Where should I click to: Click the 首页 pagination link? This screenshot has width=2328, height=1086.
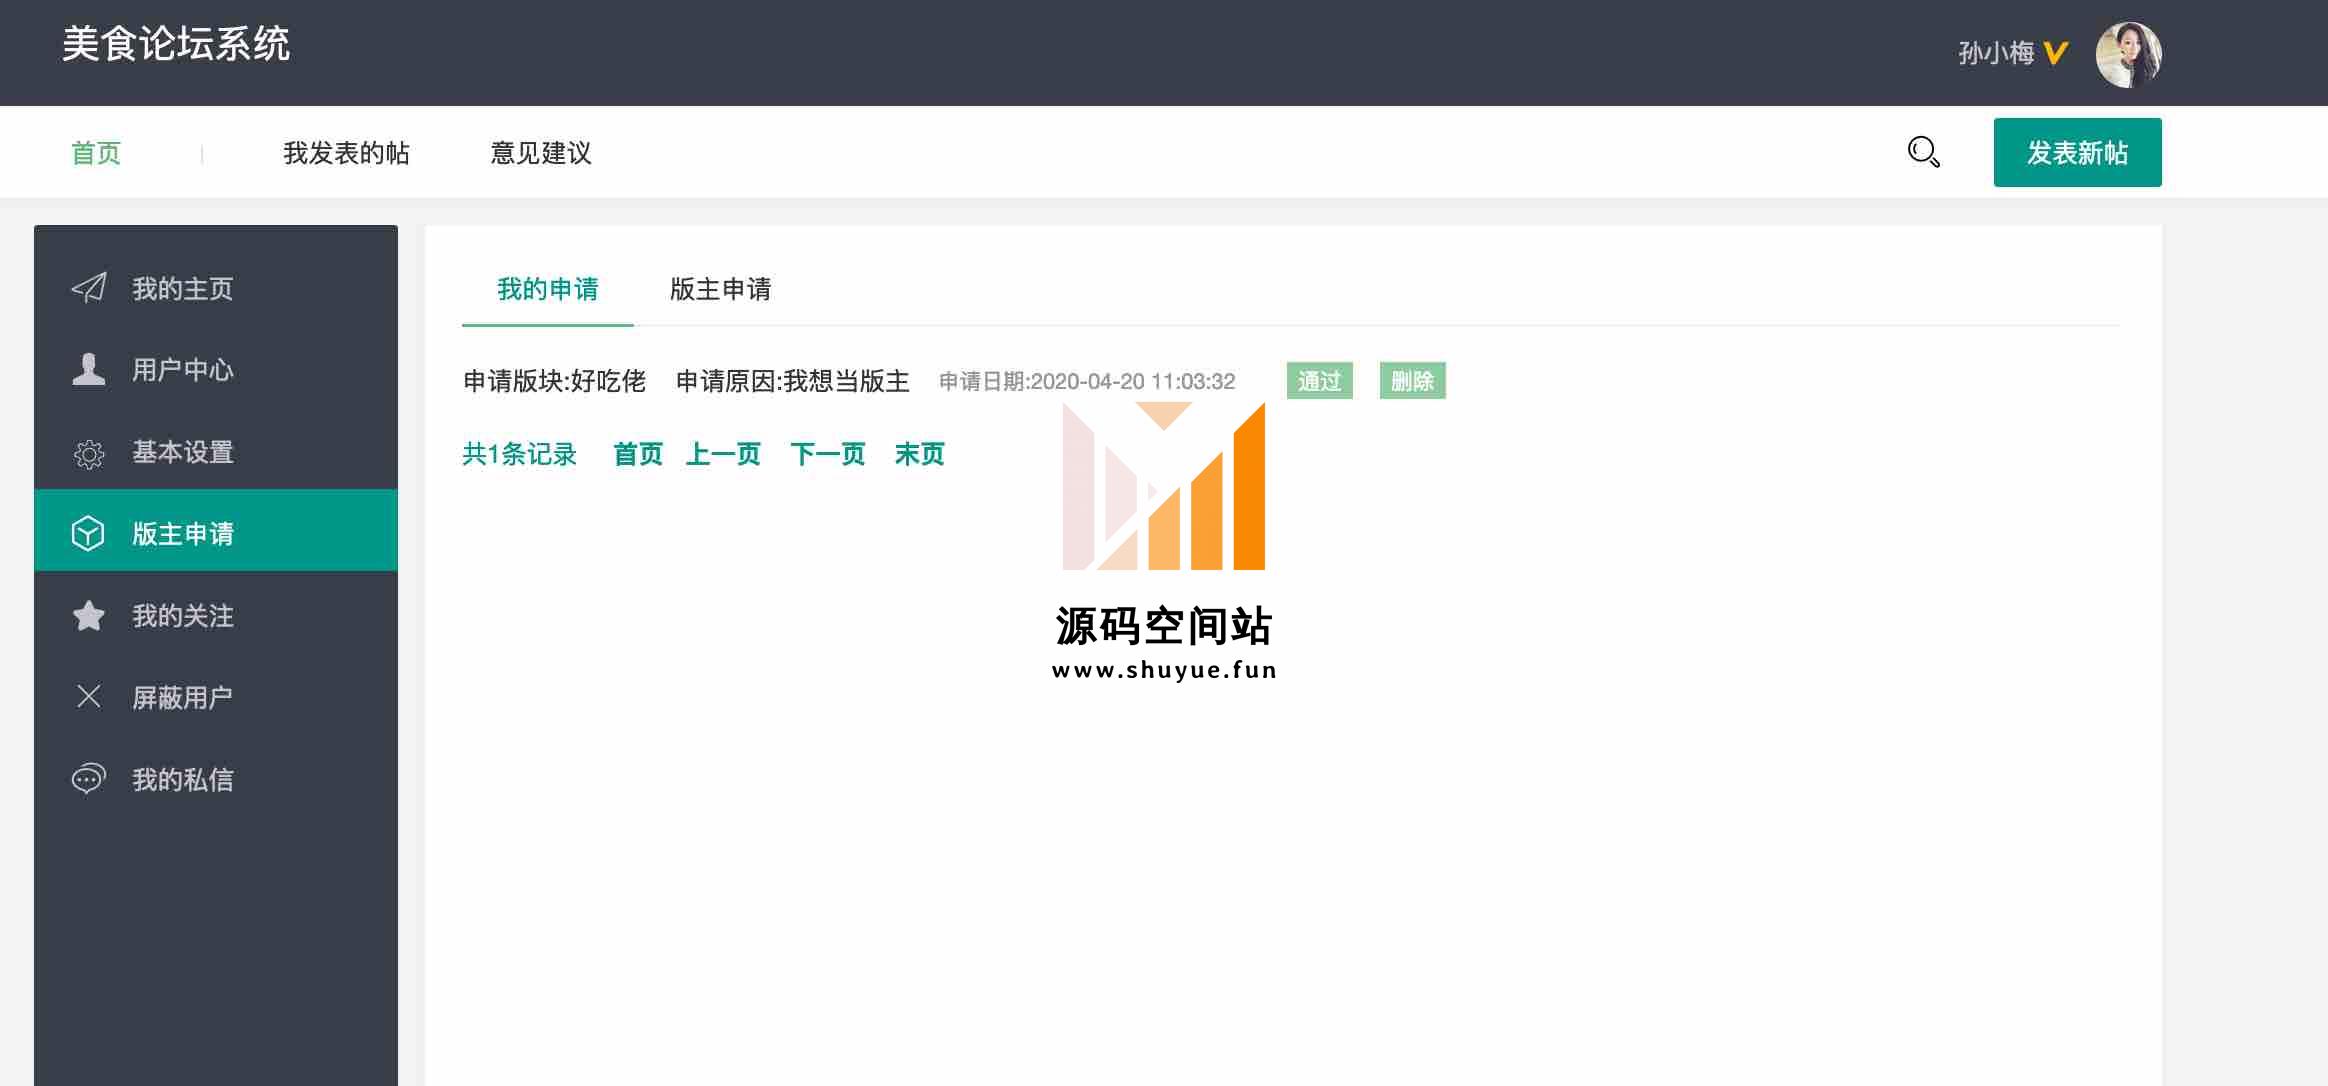(x=638, y=454)
